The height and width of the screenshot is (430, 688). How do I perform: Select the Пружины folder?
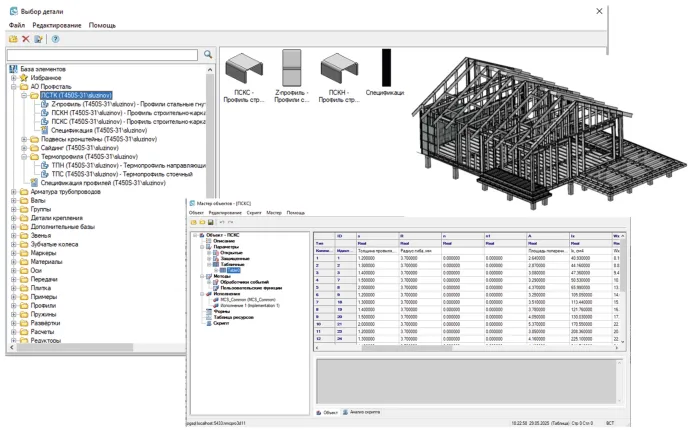[x=43, y=315]
